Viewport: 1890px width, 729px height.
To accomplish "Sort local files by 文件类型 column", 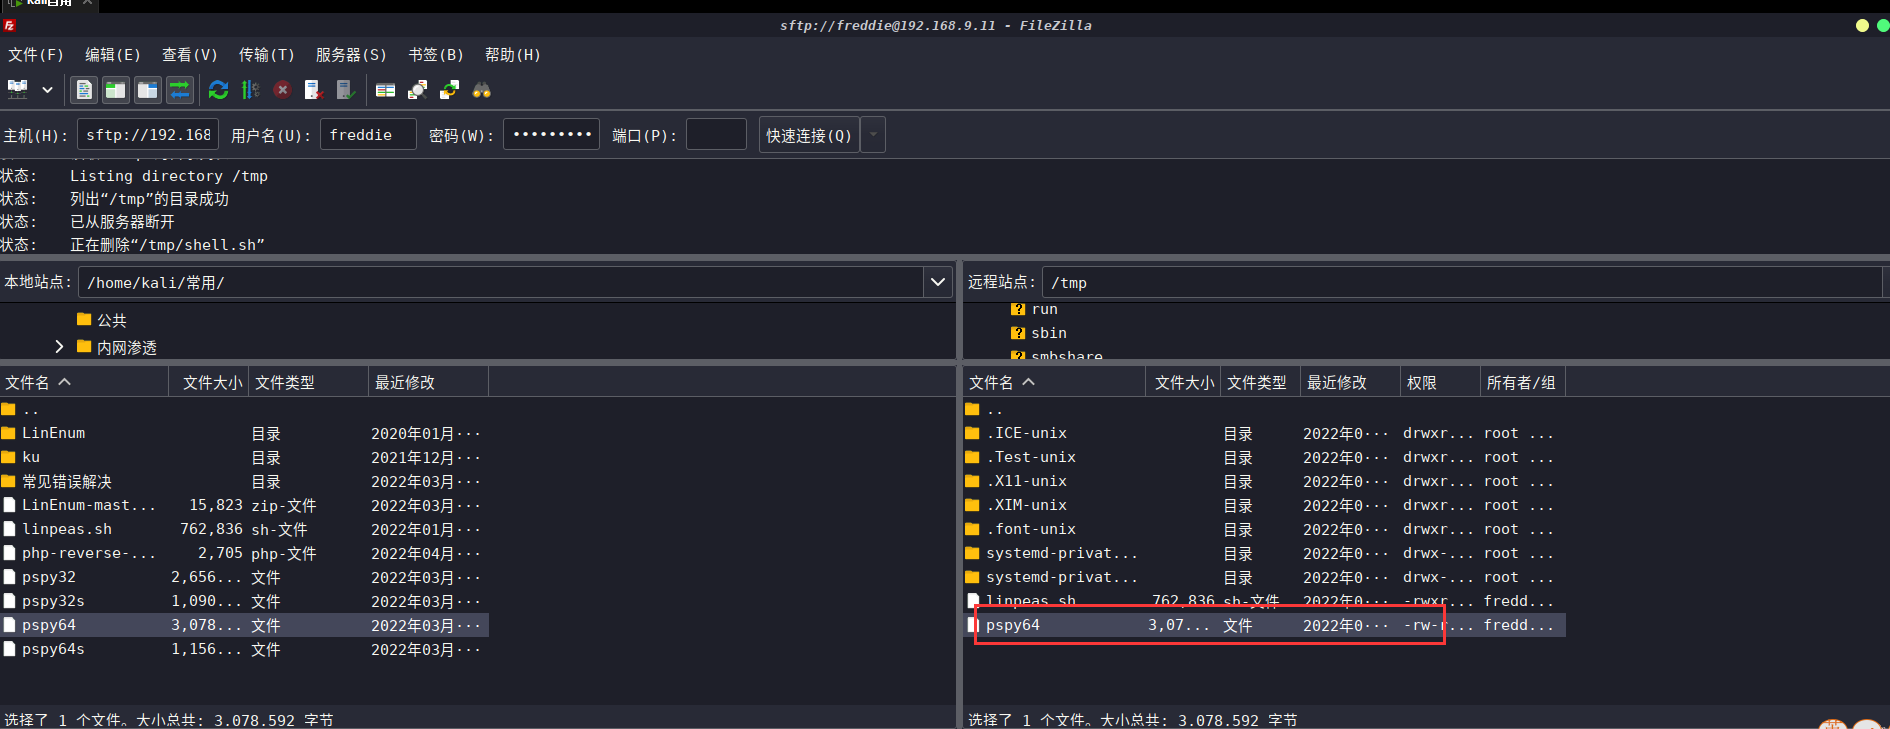I will 308,382.
